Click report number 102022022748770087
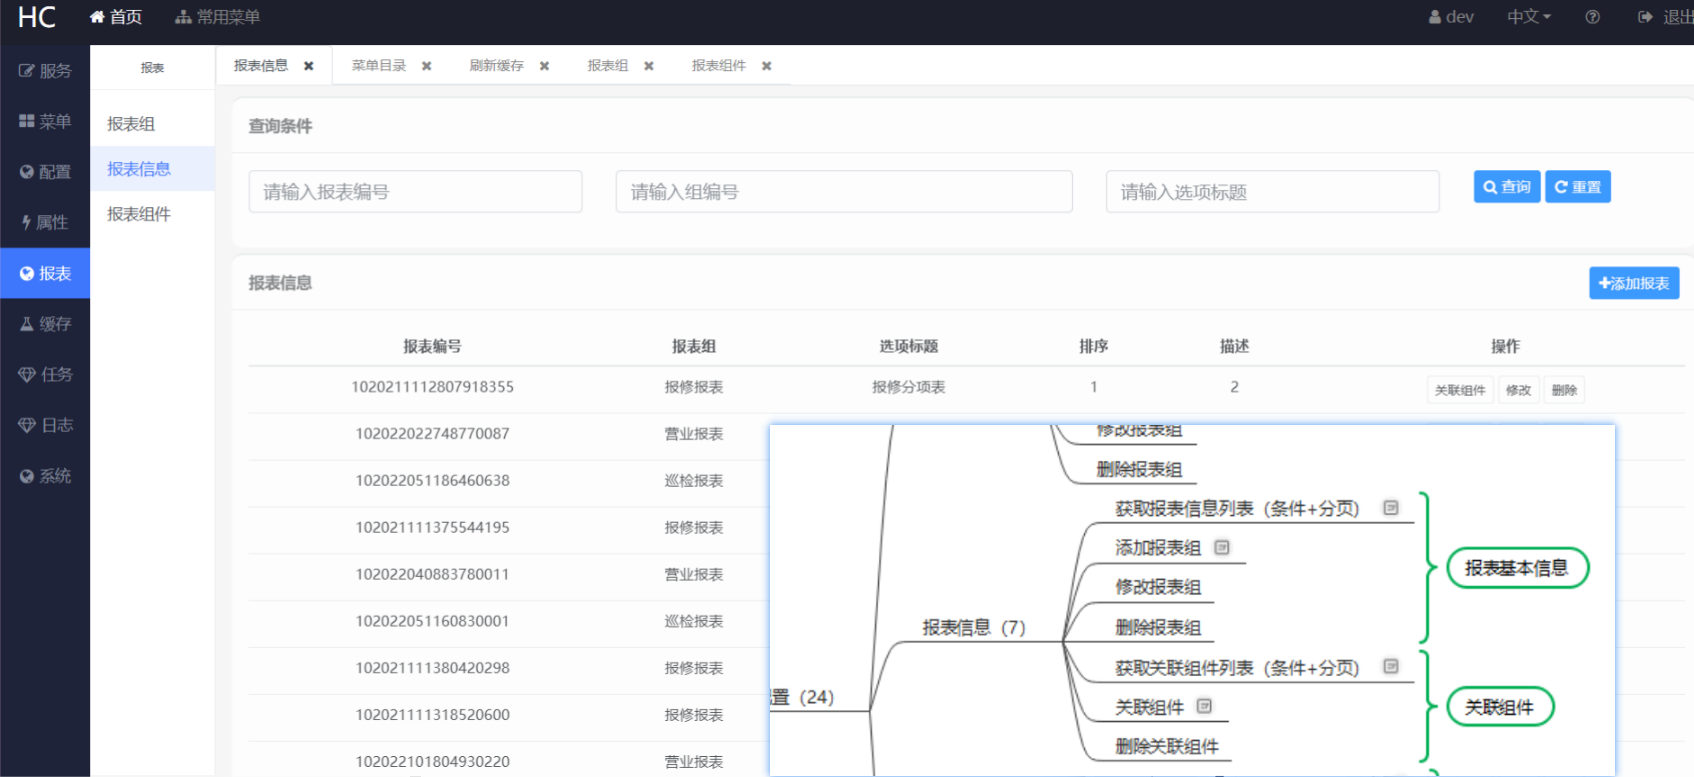This screenshot has height=777, width=1694. pyautogui.click(x=432, y=434)
